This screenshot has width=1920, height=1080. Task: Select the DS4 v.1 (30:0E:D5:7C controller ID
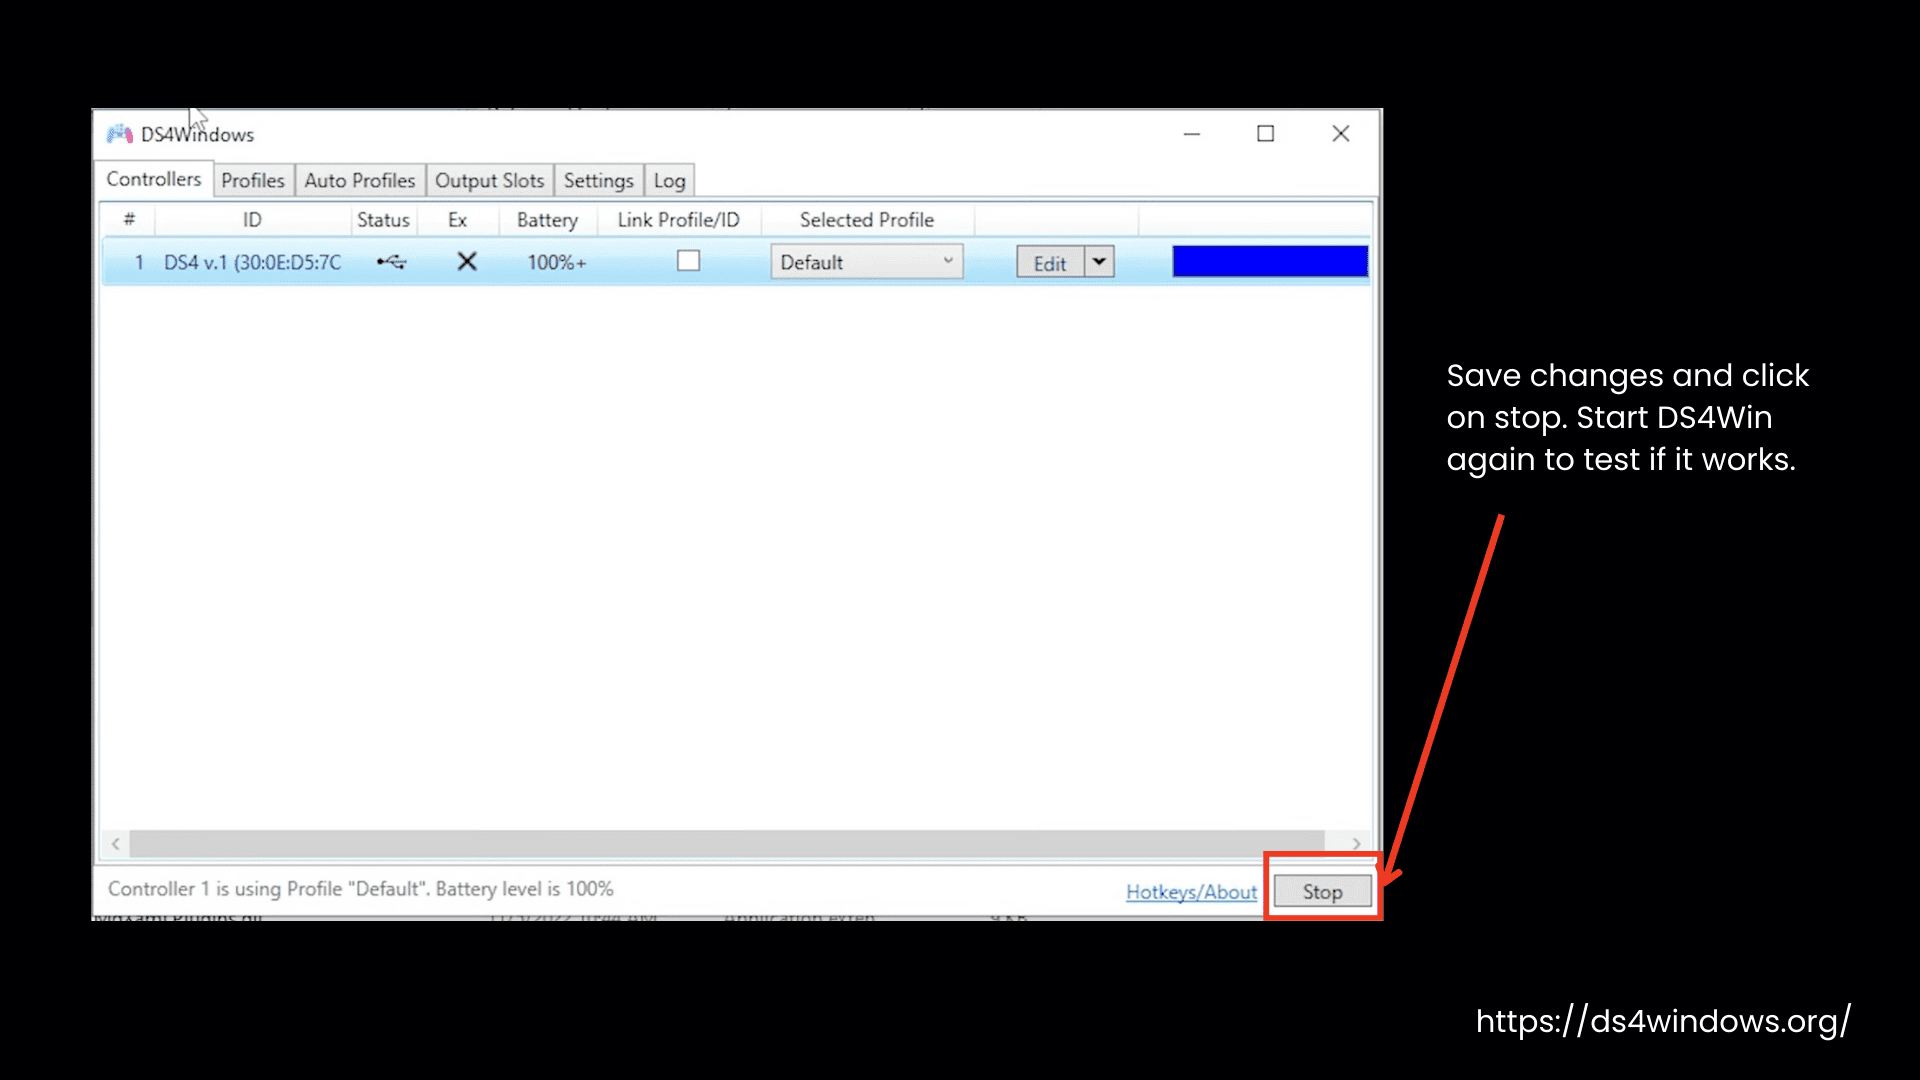253,262
